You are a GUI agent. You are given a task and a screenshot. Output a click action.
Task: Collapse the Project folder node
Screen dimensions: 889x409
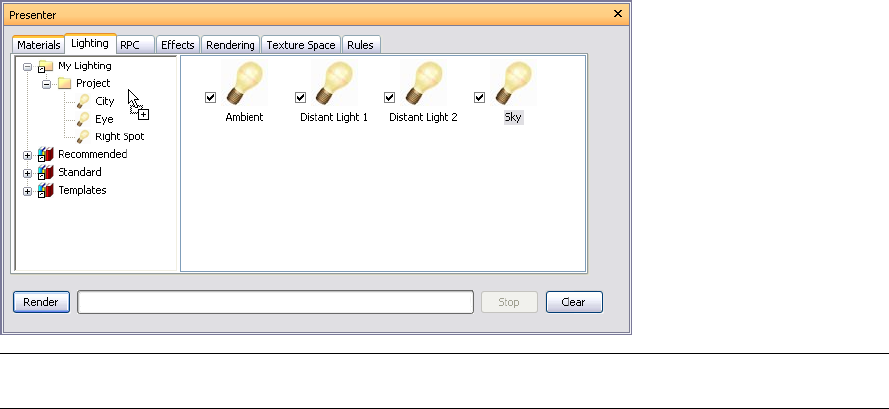[46, 85]
